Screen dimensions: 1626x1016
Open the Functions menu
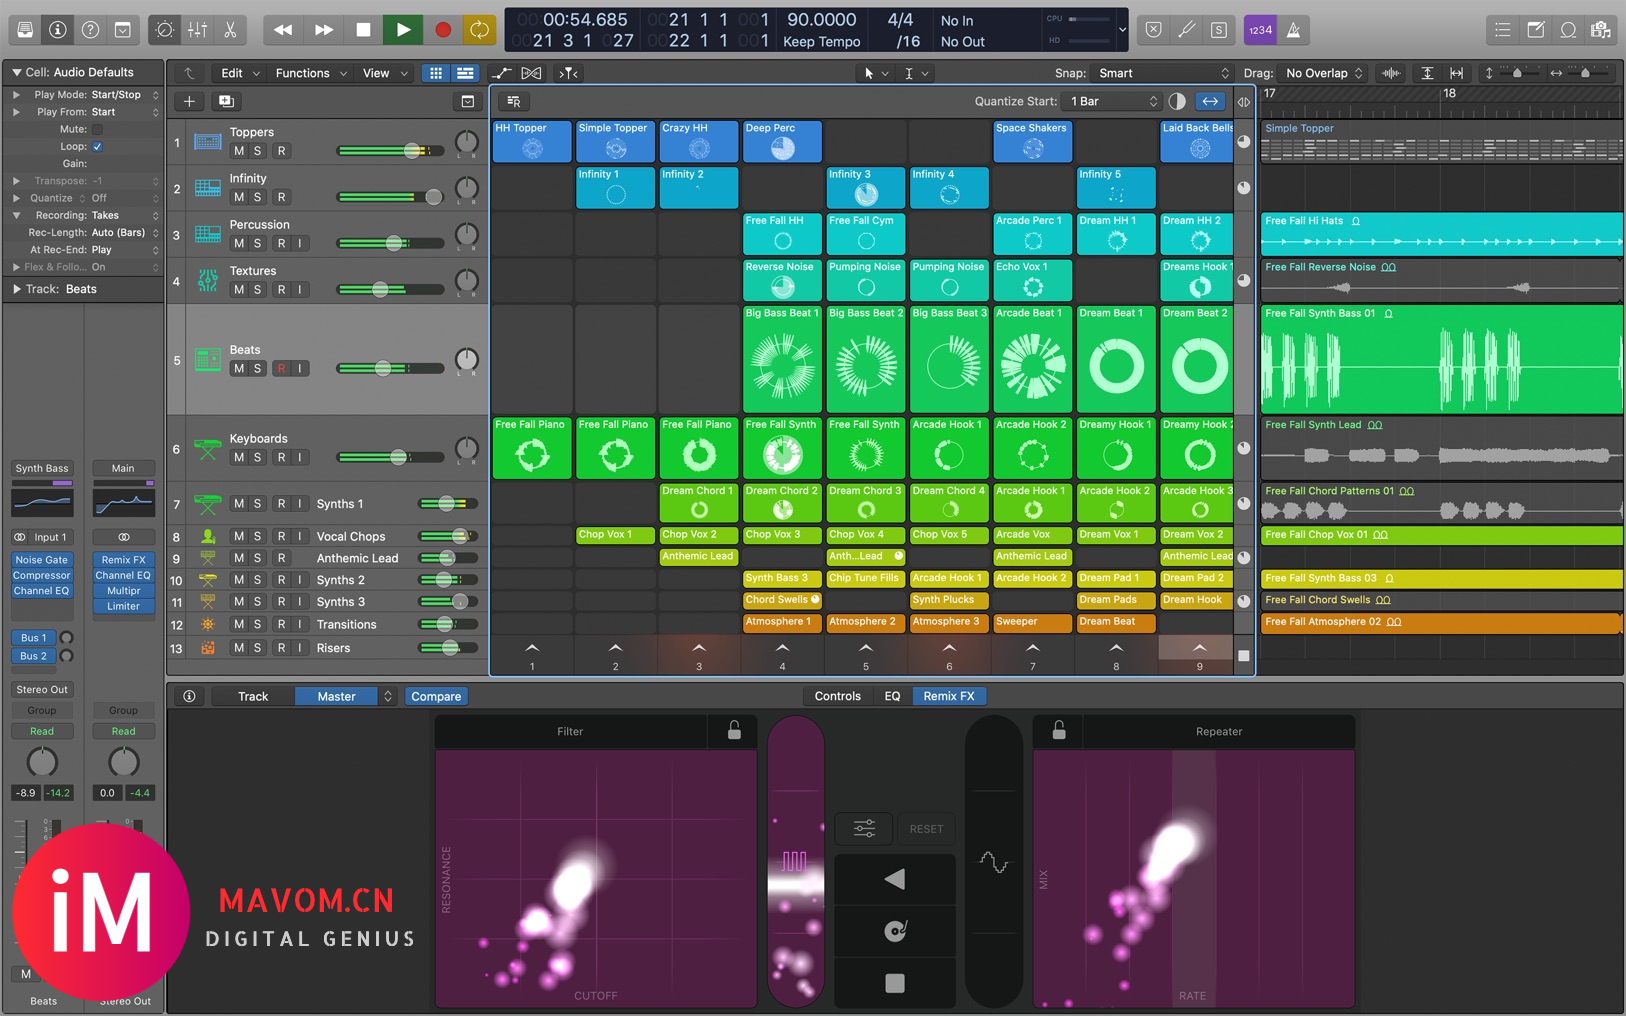pos(310,73)
